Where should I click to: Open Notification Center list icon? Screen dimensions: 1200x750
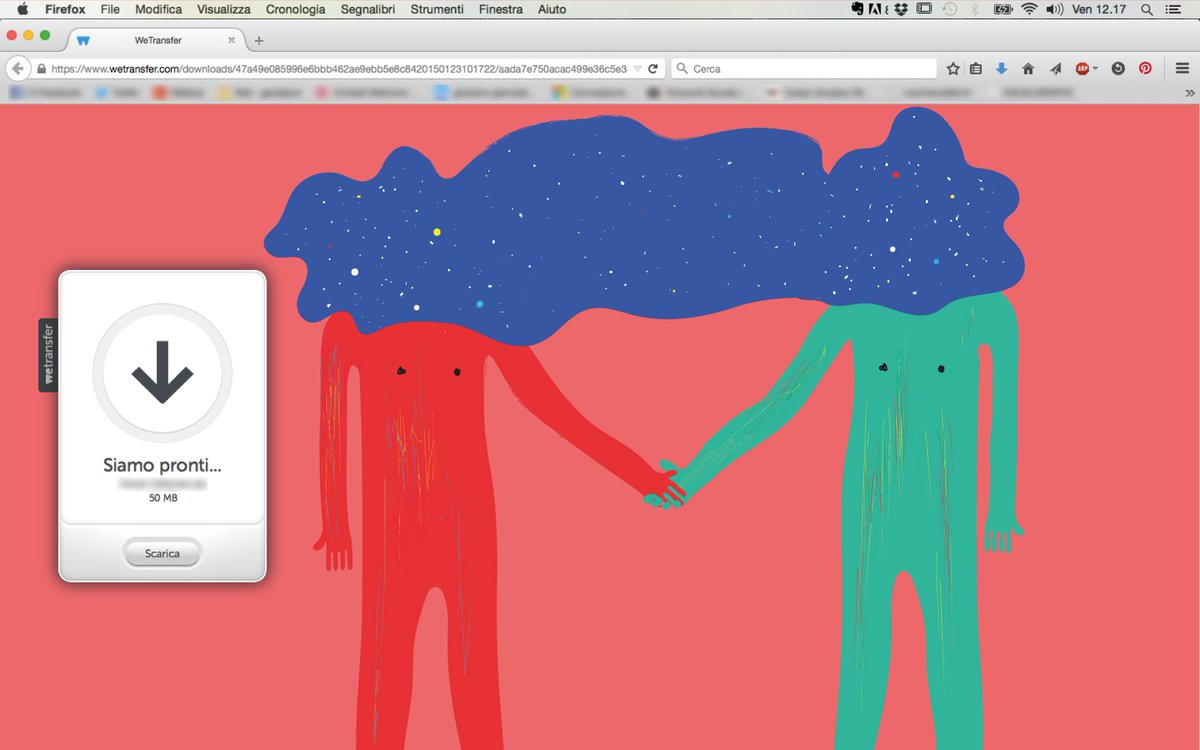point(1175,9)
